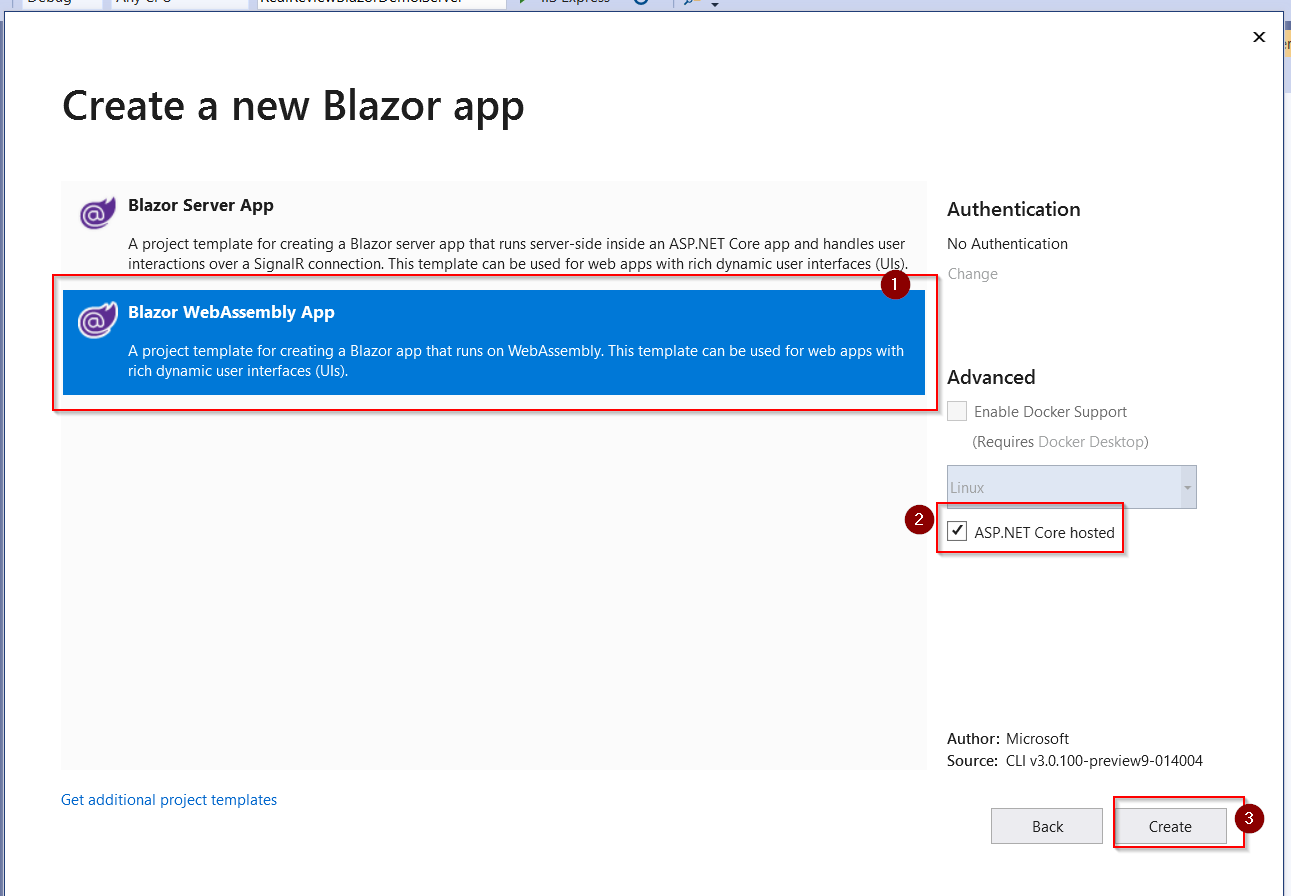The width and height of the screenshot is (1291, 896).
Task: Click the attach-to-process magnifier icon in toolbar
Action: click(686, 3)
